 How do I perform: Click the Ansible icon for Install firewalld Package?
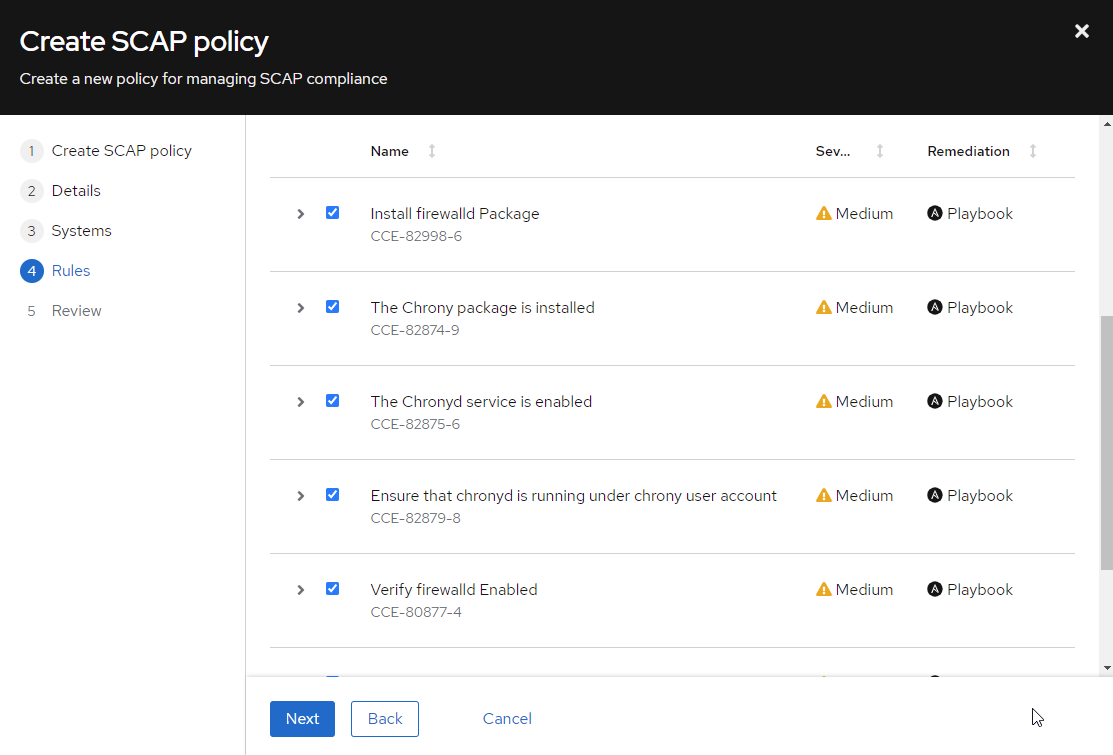pyautogui.click(x=935, y=213)
